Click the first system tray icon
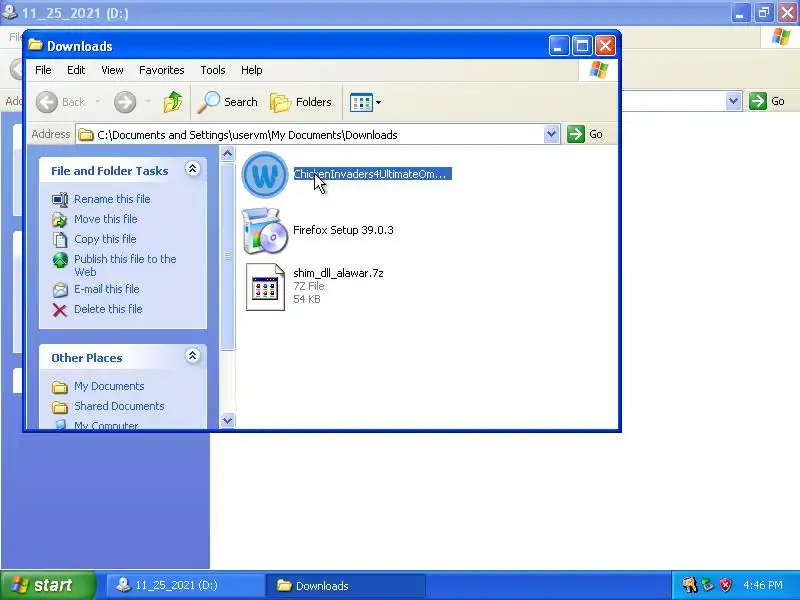This screenshot has height=600, width=800. click(x=690, y=585)
